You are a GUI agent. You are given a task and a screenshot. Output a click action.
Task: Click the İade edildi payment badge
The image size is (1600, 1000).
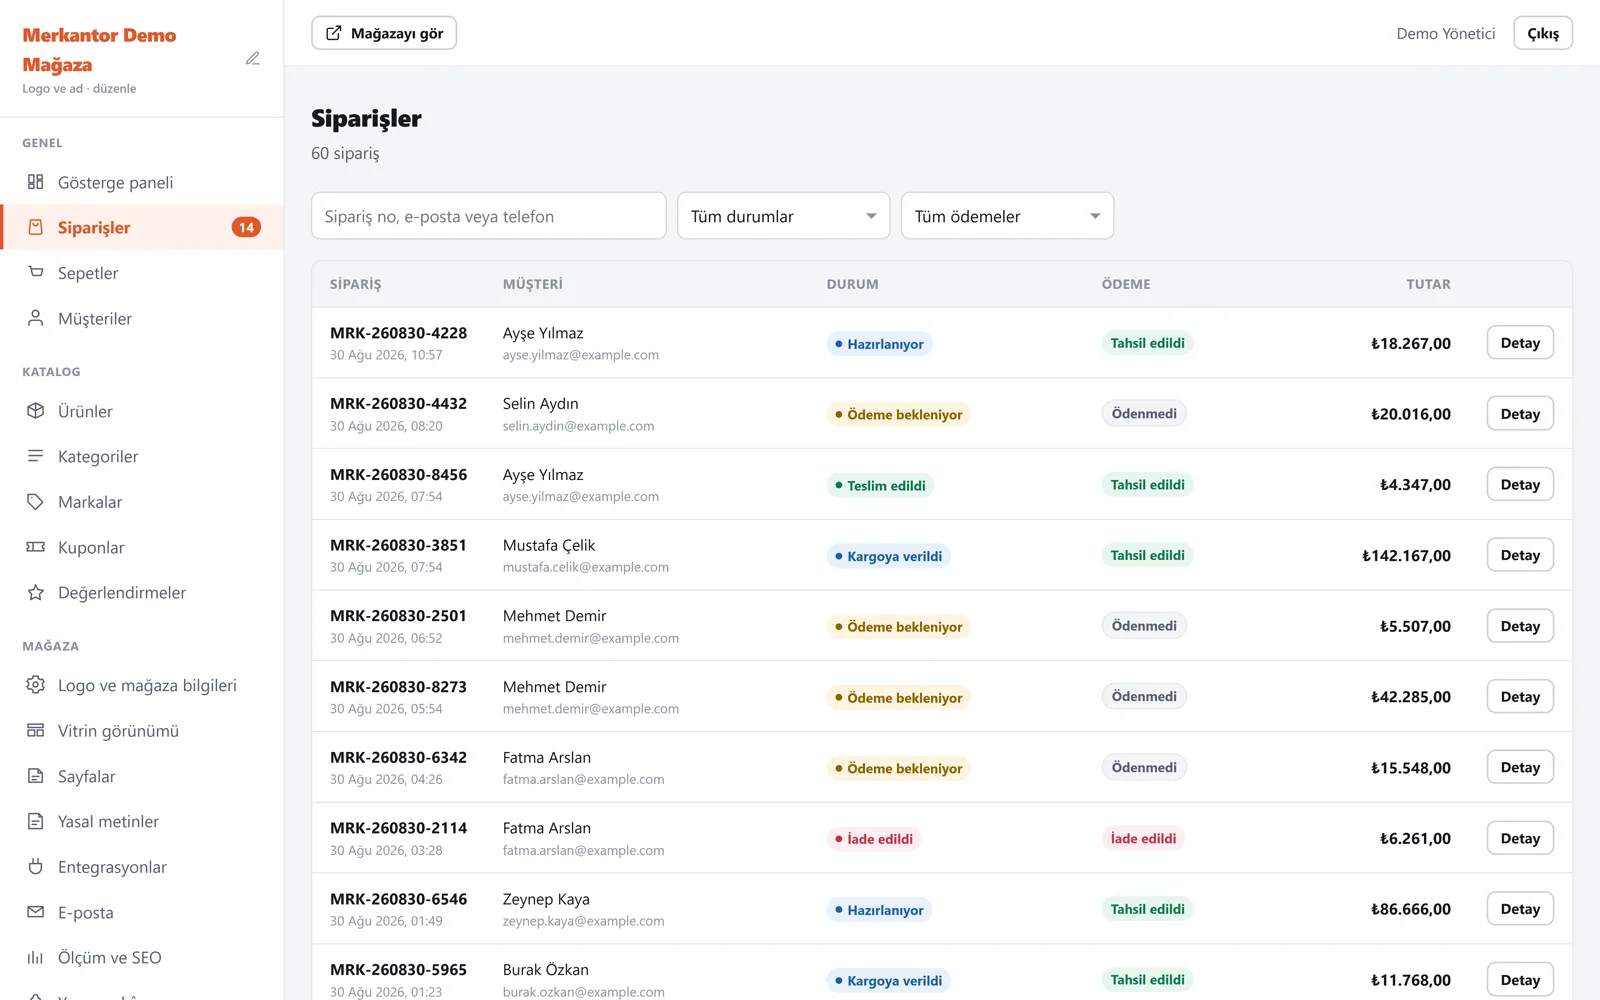tap(1143, 838)
